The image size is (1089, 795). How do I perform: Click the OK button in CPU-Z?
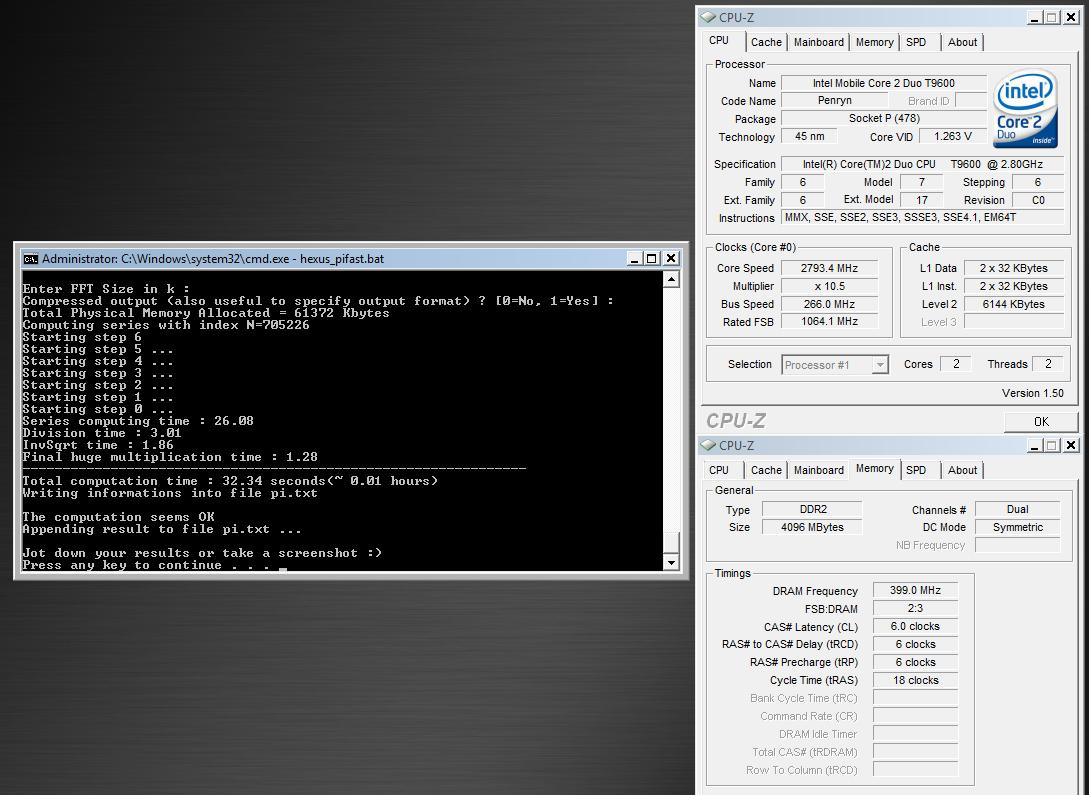(1041, 421)
